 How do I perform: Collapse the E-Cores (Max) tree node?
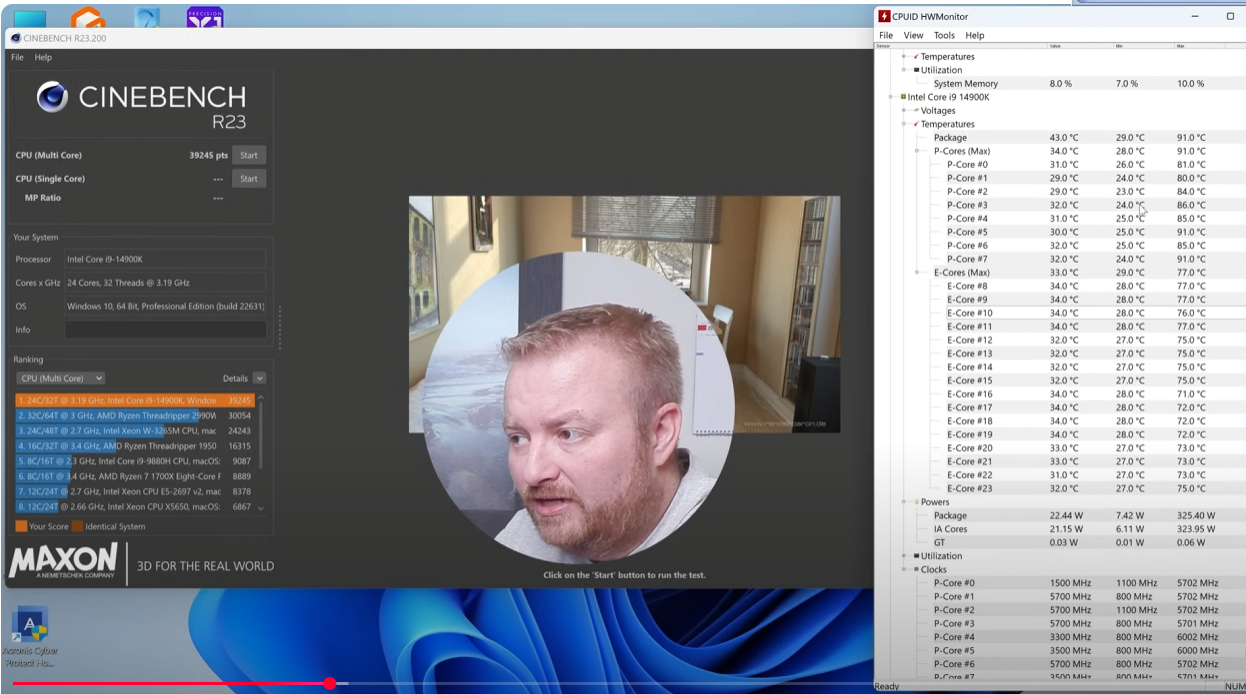click(917, 273)
